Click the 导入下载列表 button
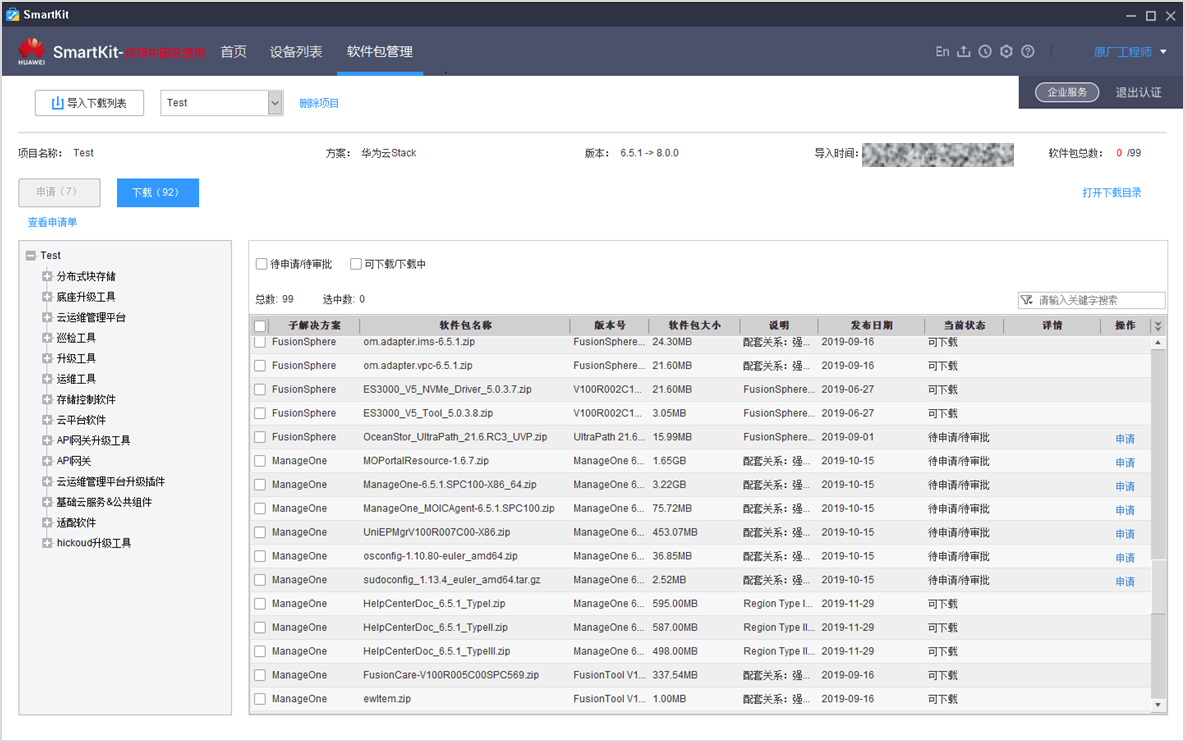 89,103
